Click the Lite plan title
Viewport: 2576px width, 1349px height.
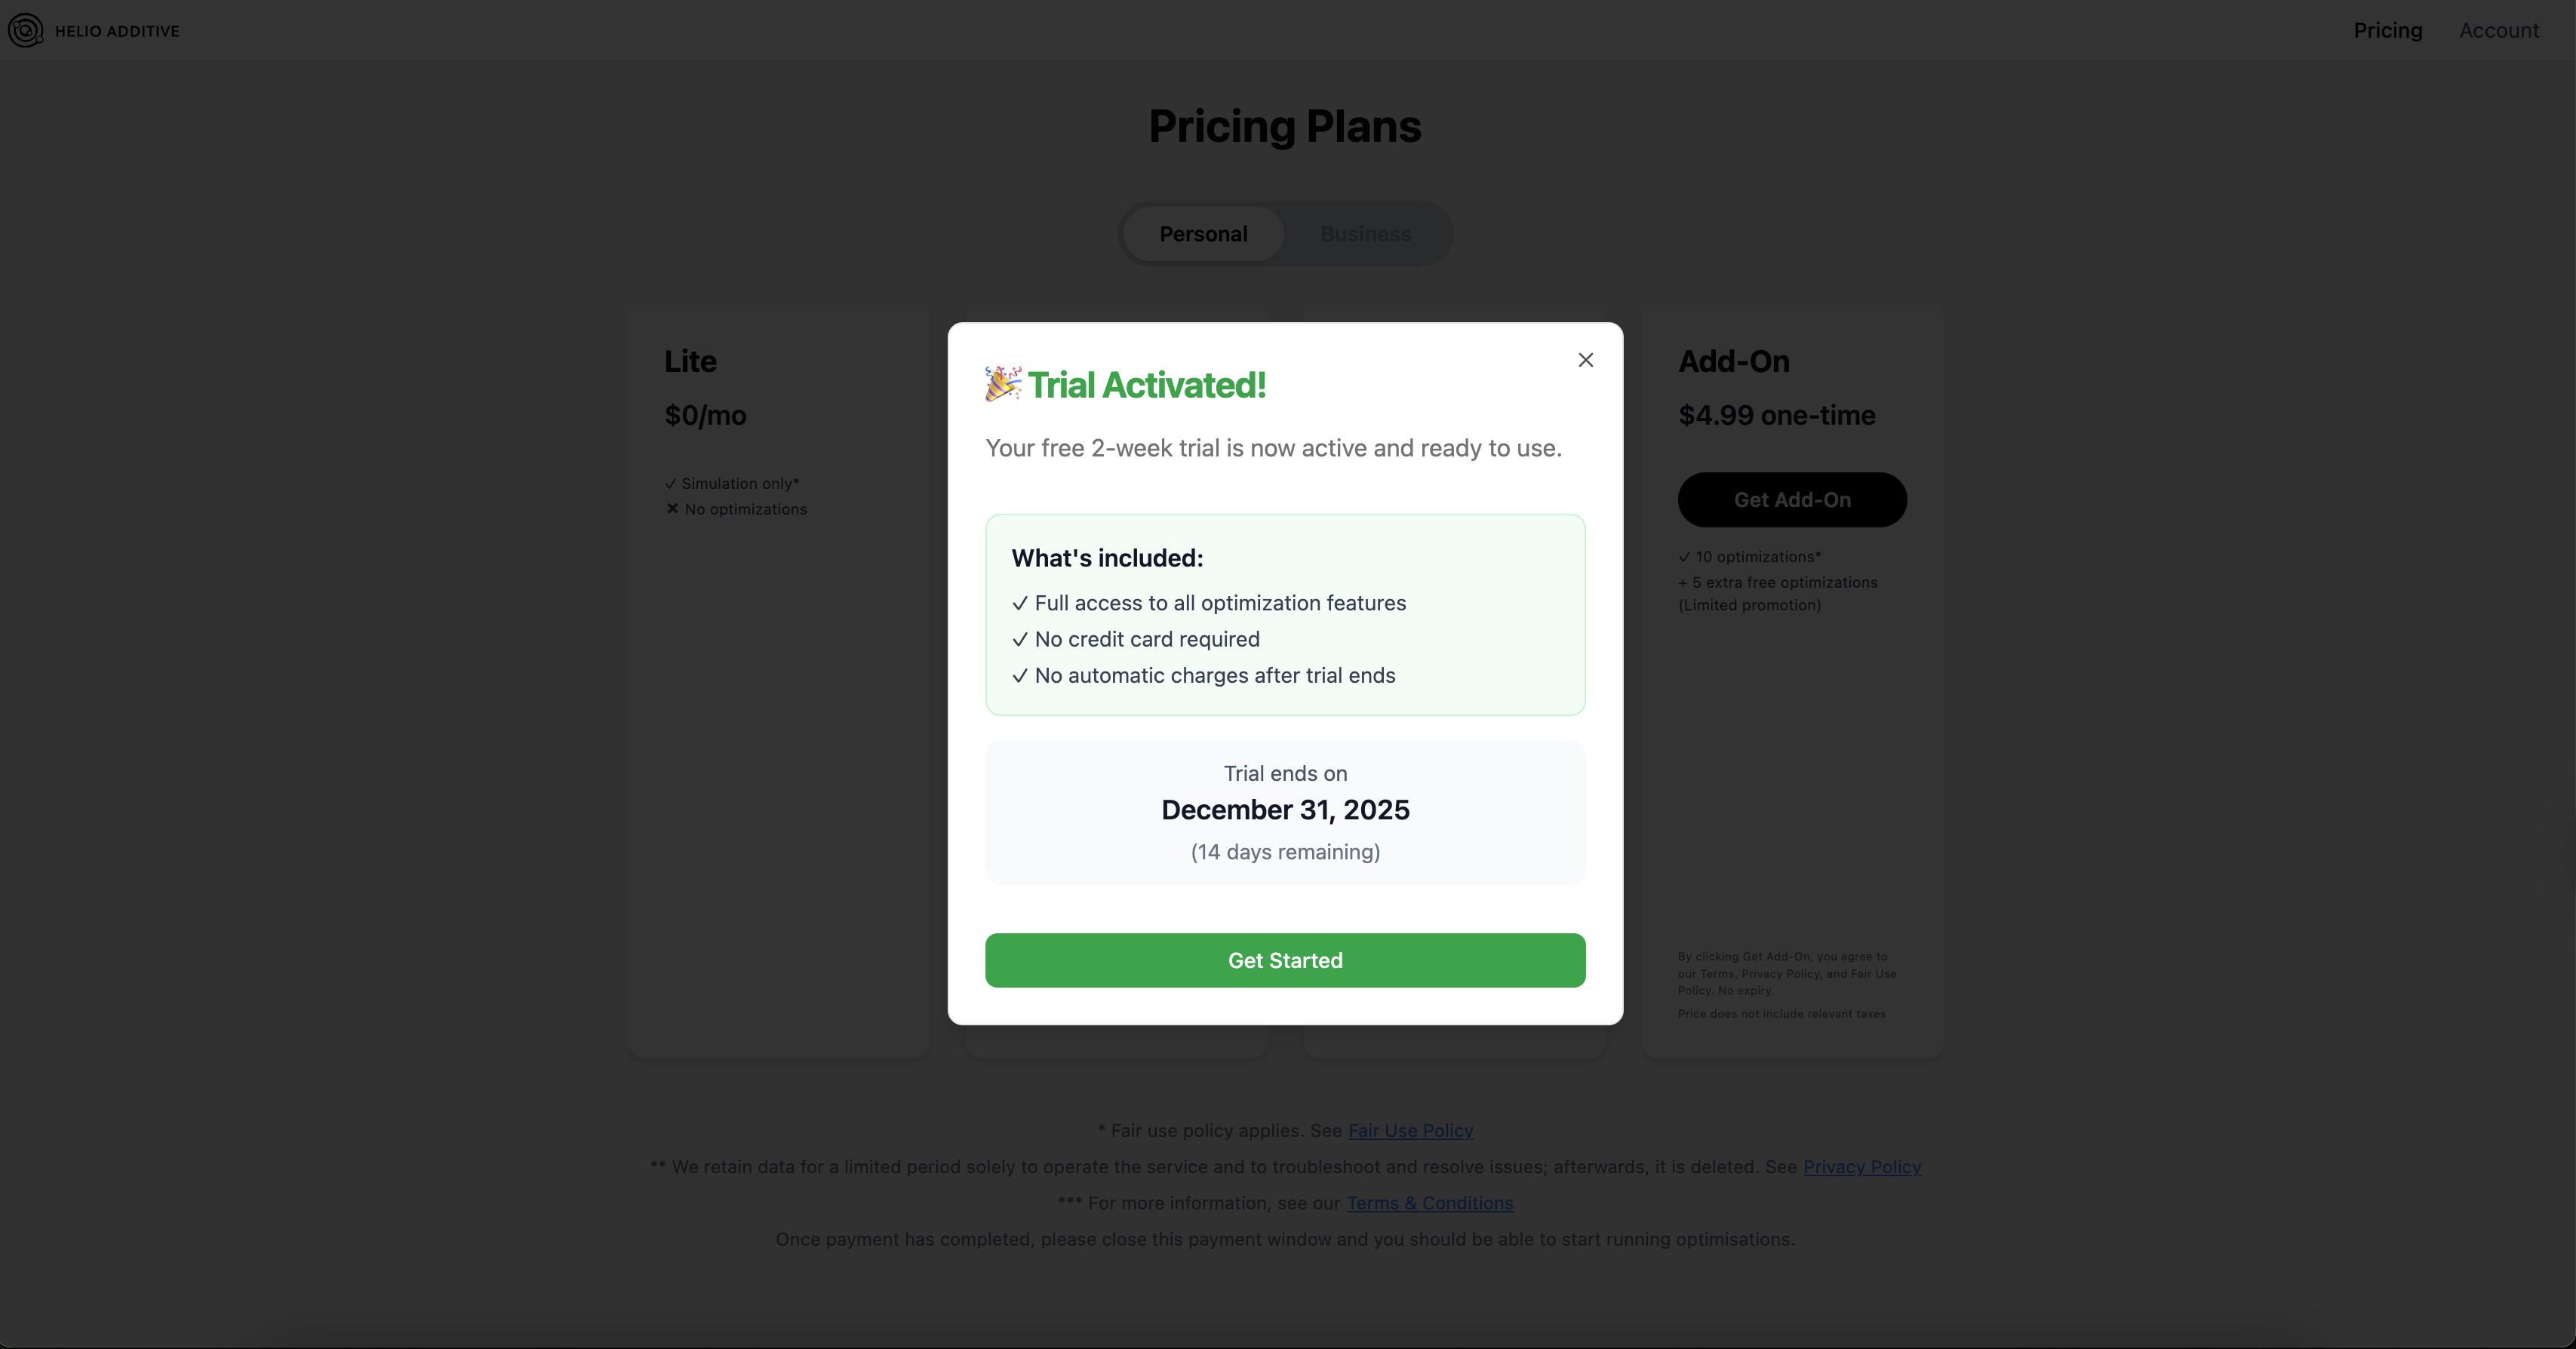point(690,361)
